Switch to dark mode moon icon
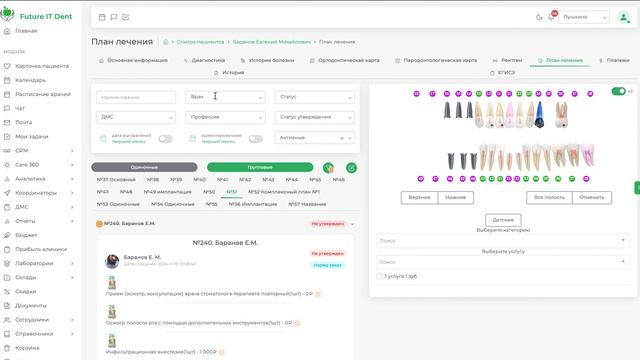The height and width of the screenshot is (360, 640). click(539, 17)
